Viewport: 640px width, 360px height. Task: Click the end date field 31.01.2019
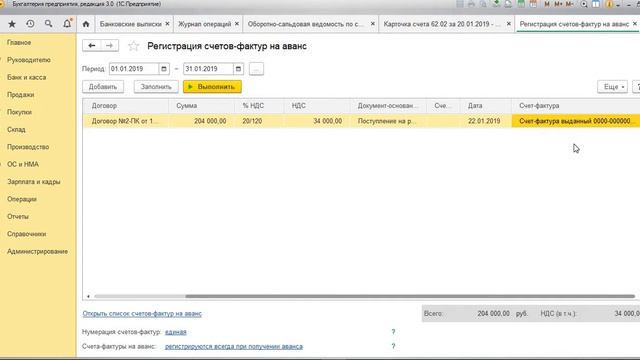pos(208,69)
